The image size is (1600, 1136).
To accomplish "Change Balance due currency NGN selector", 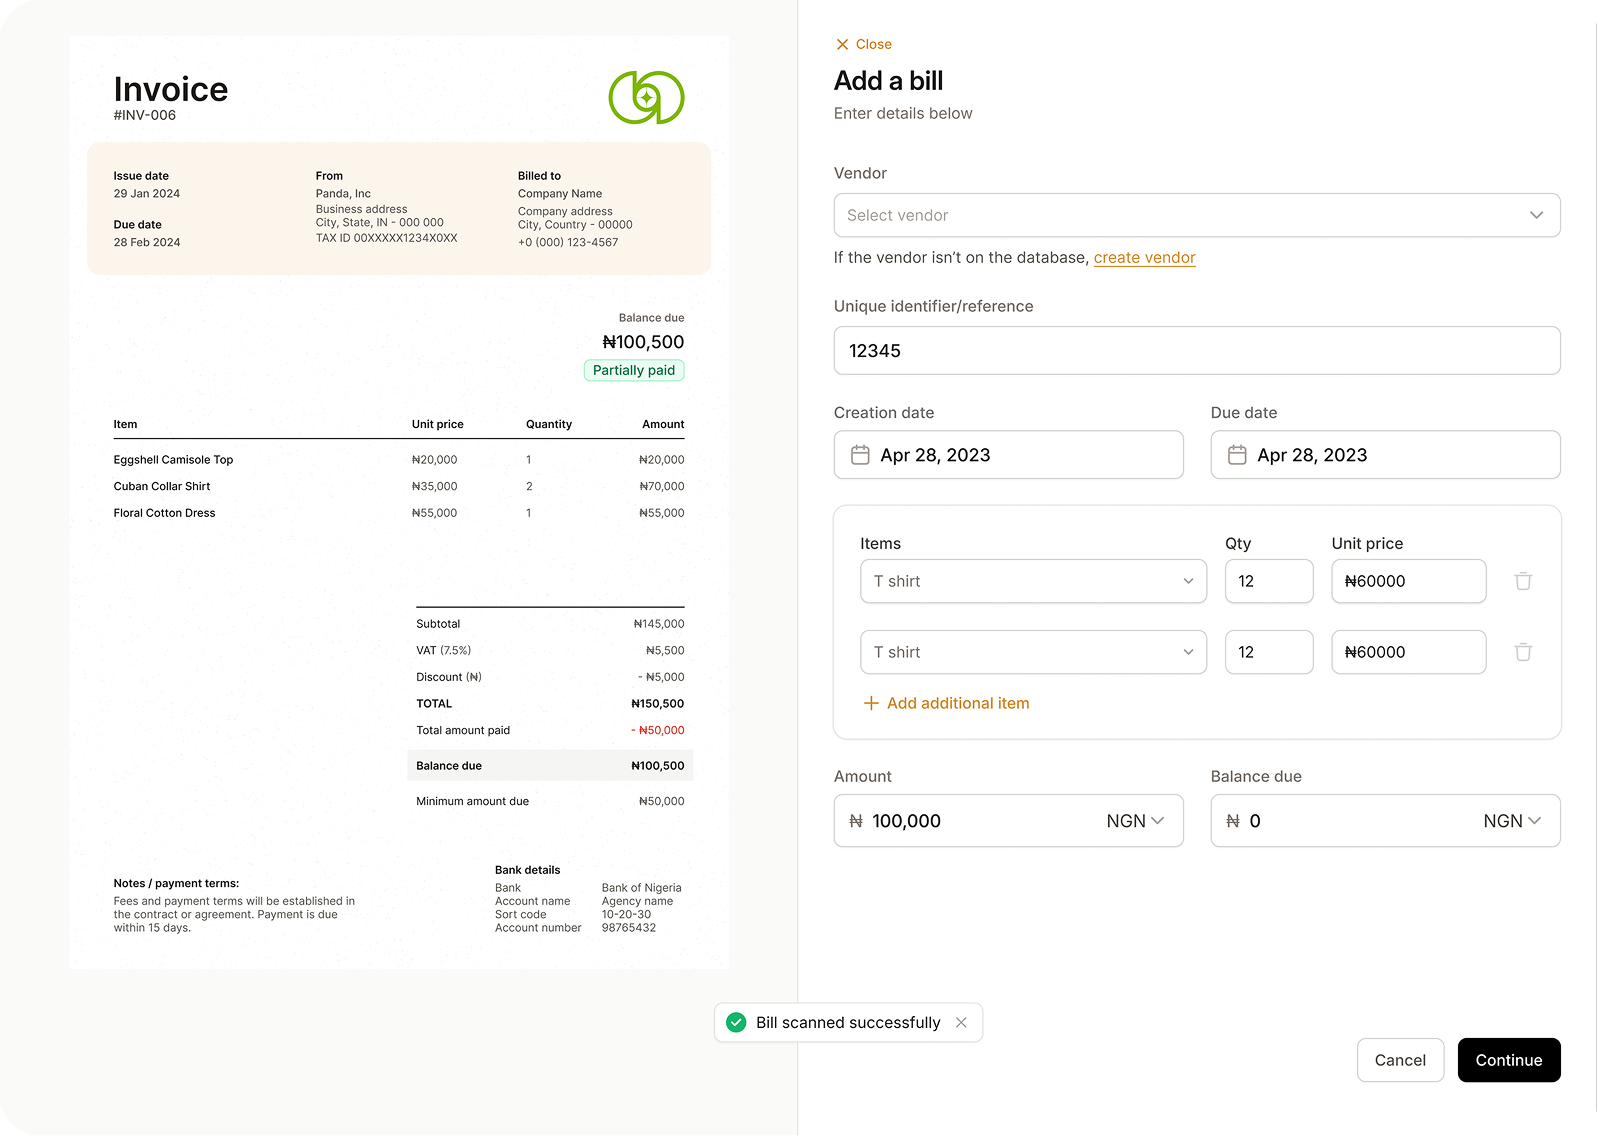I will pos(1512,821).
